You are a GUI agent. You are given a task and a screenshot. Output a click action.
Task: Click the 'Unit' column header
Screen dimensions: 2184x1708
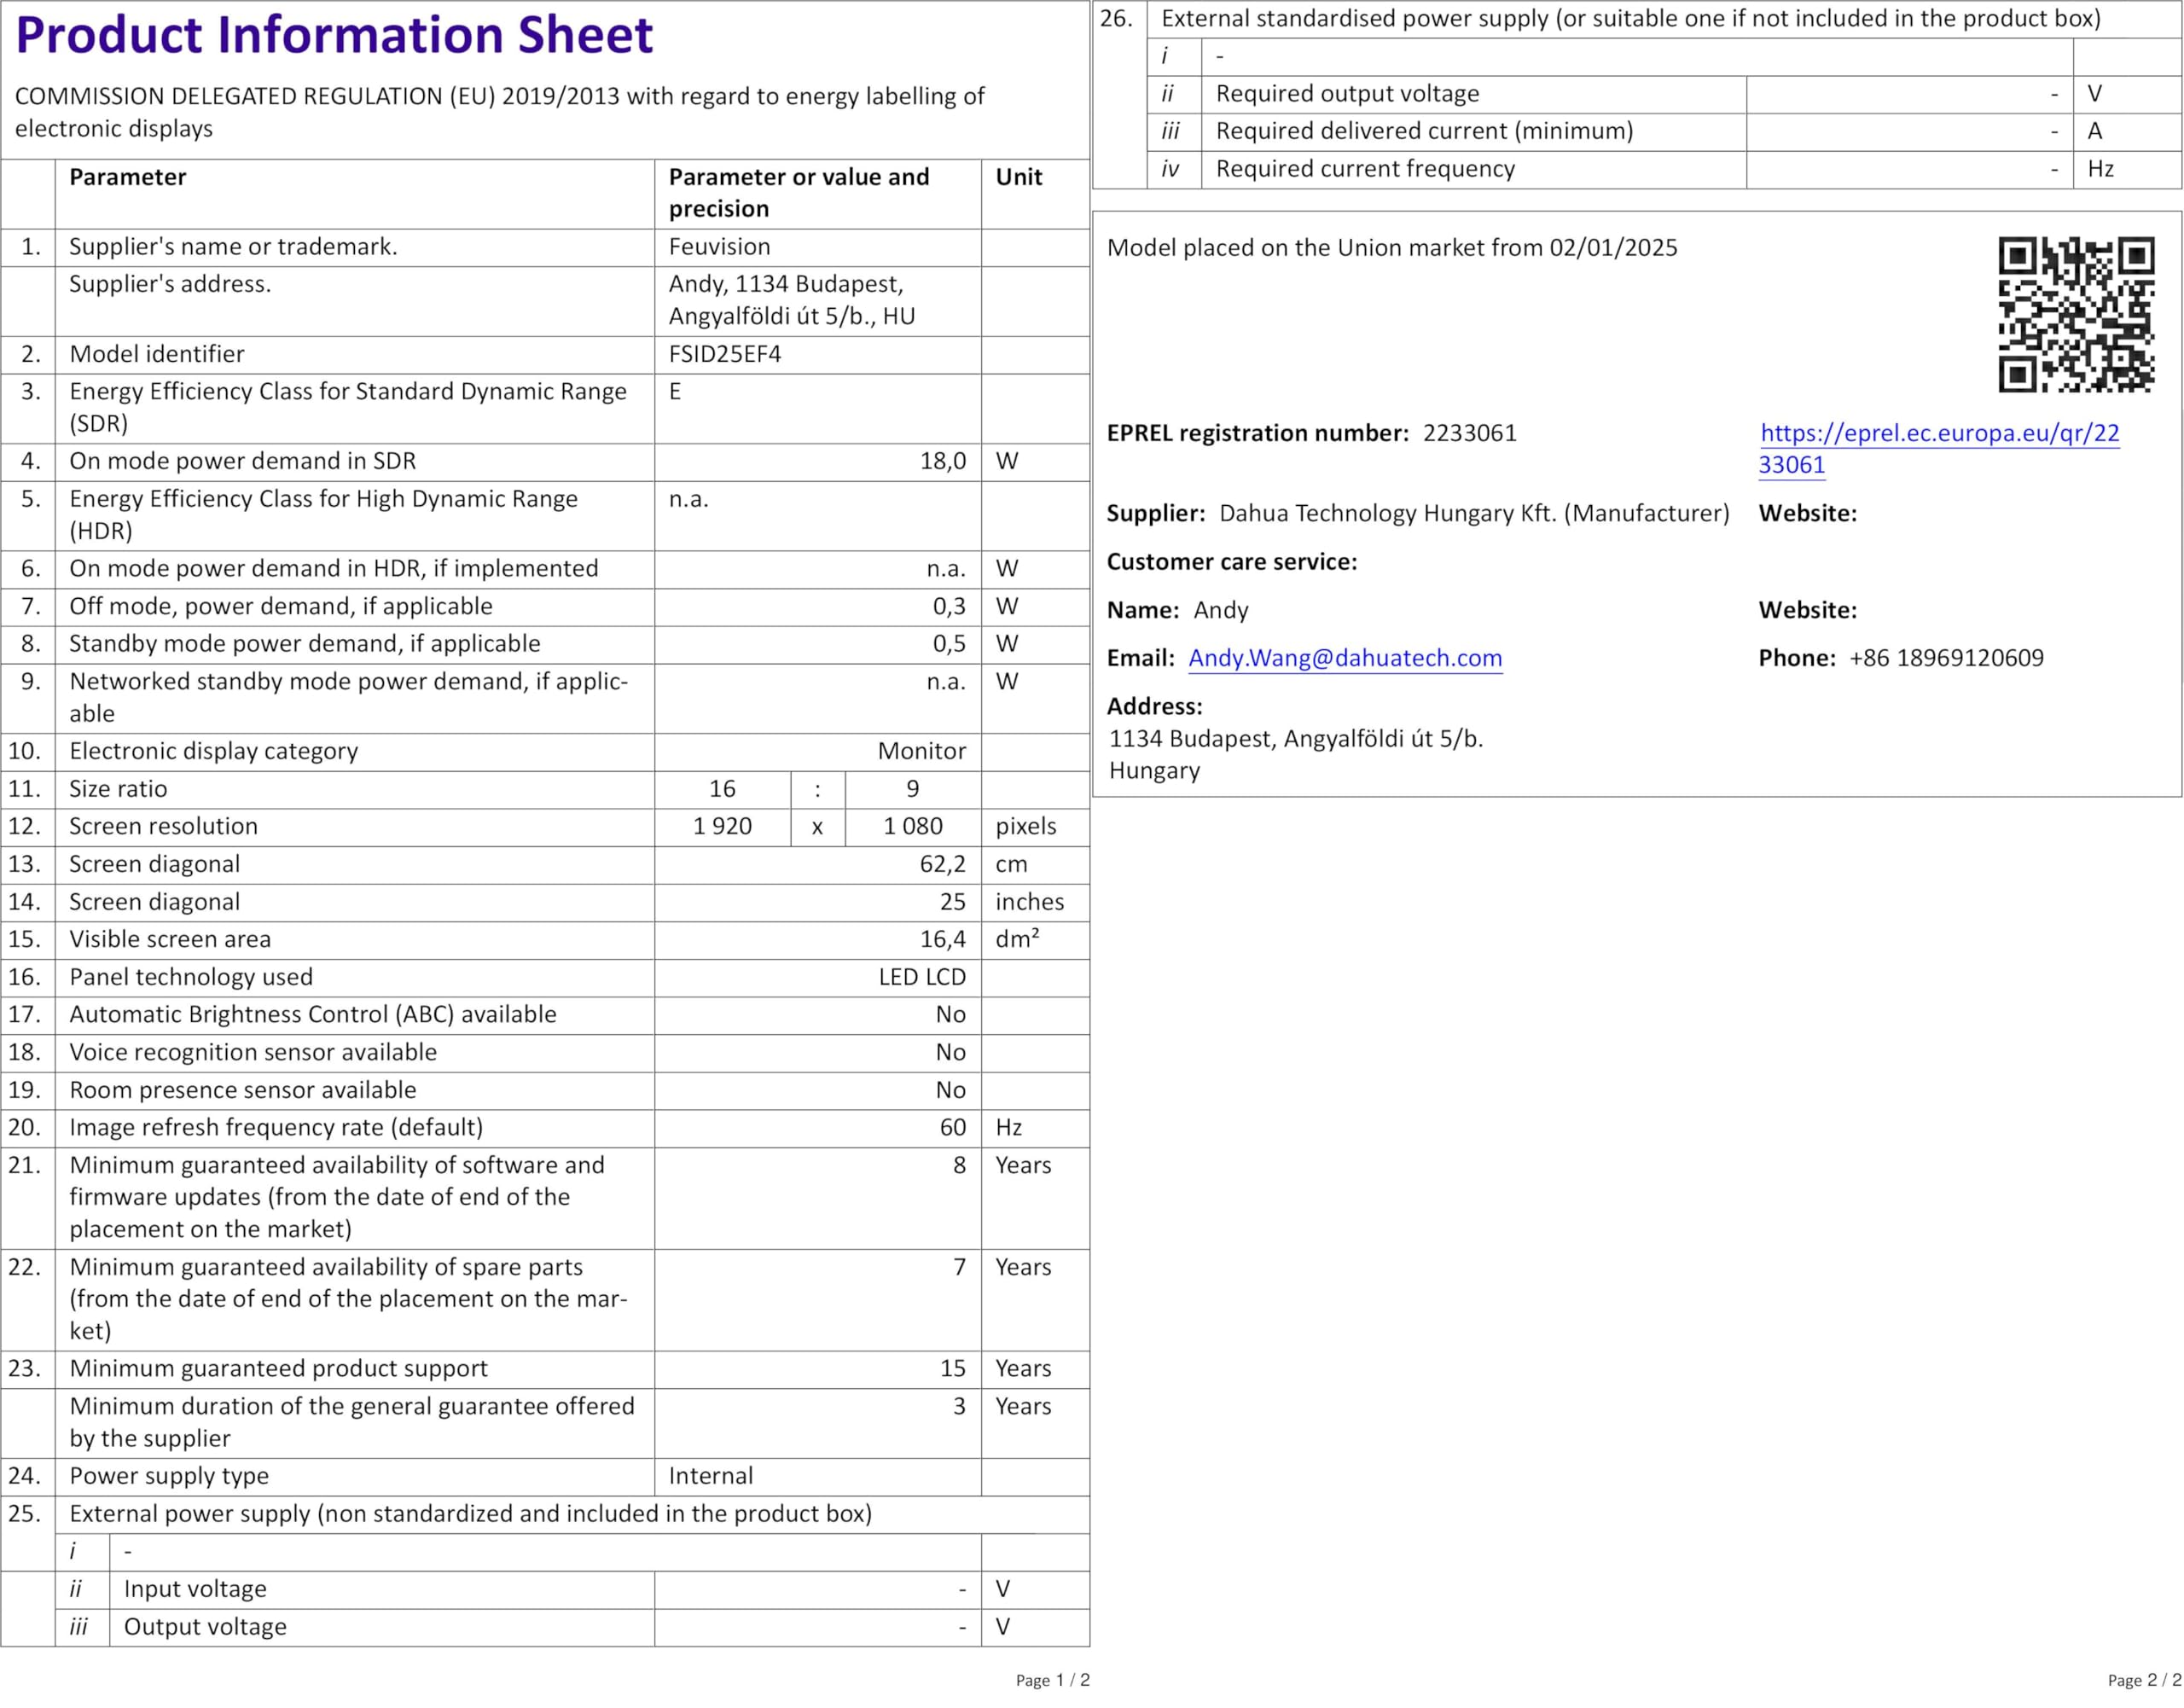1018,178
